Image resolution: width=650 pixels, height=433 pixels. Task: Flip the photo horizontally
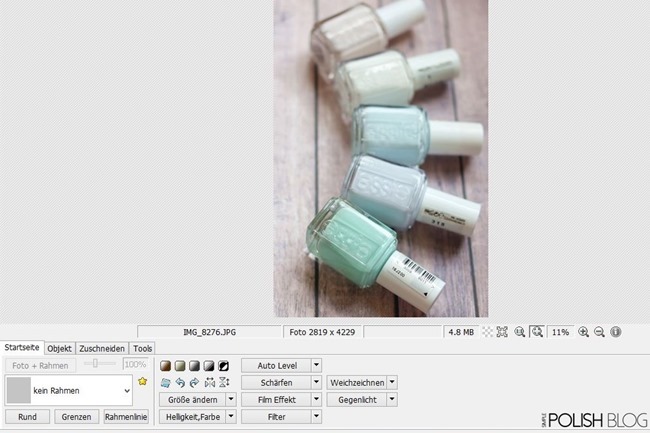coord(210,382)
